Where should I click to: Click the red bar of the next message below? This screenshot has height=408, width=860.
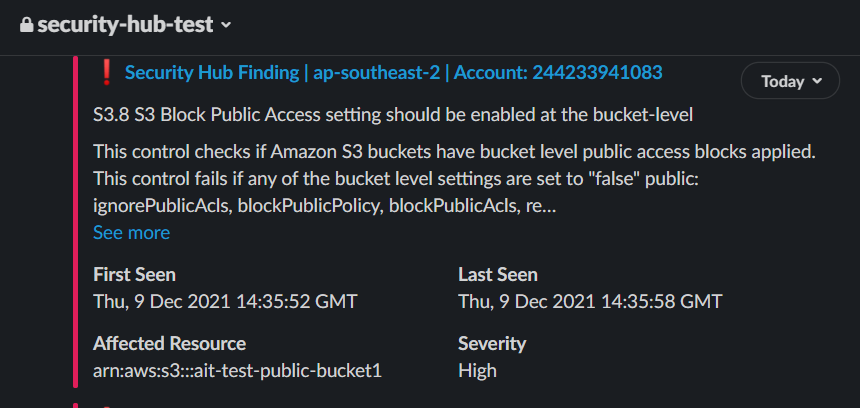click(x=75, y=406)
